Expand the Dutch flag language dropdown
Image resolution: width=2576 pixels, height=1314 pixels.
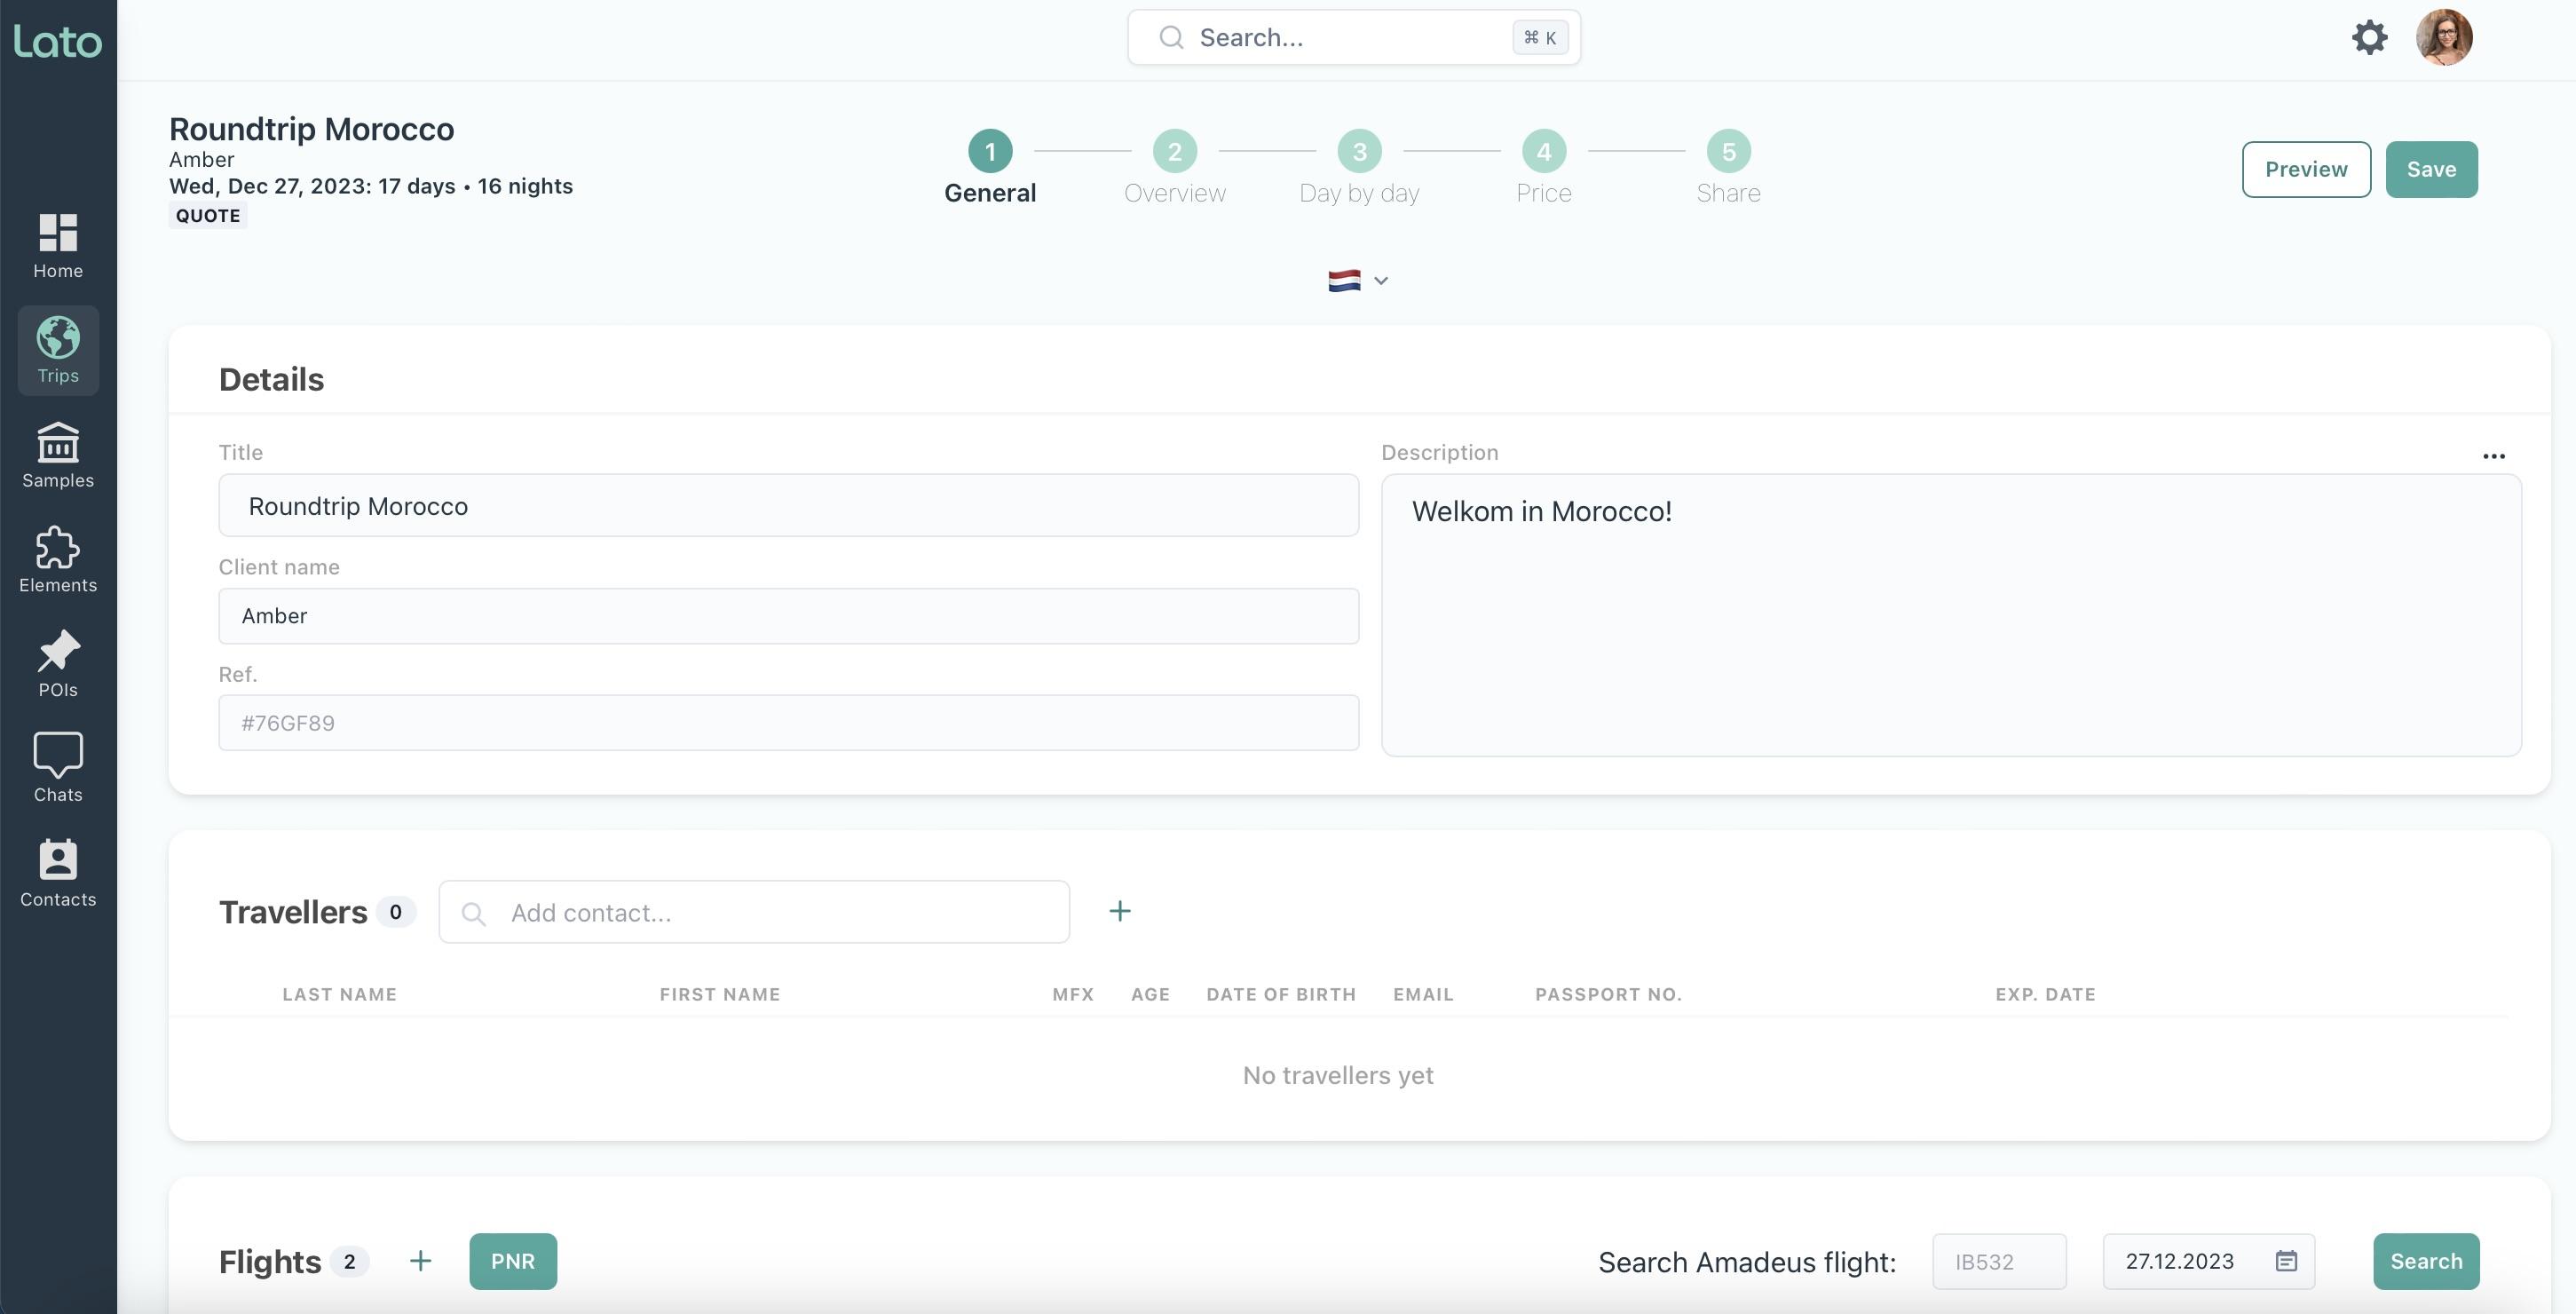click(x=1357, y=281)
